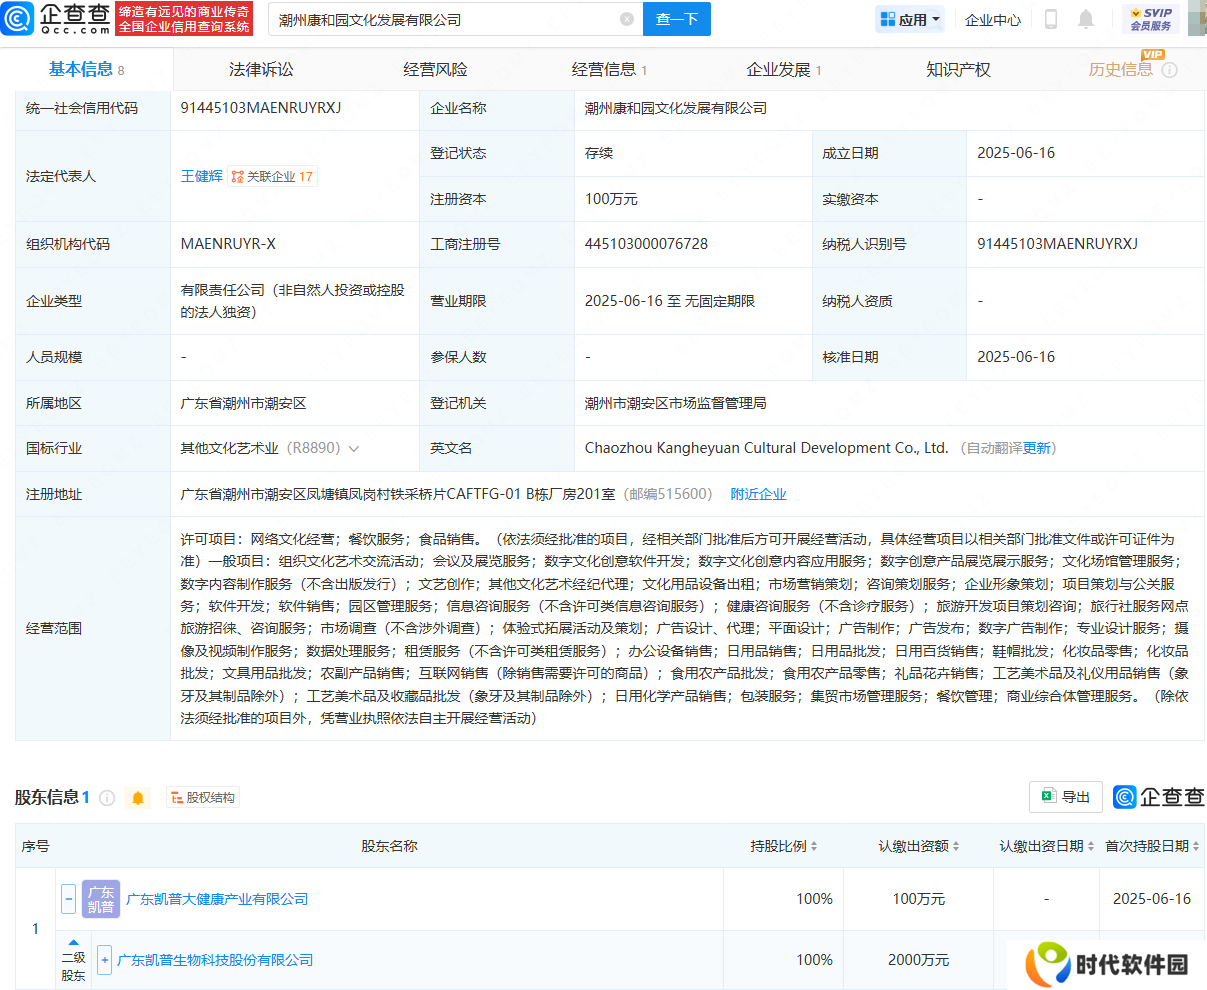Switch to 企业发展 tab
Screen dimensions: 1207x990
pos(784,69)
